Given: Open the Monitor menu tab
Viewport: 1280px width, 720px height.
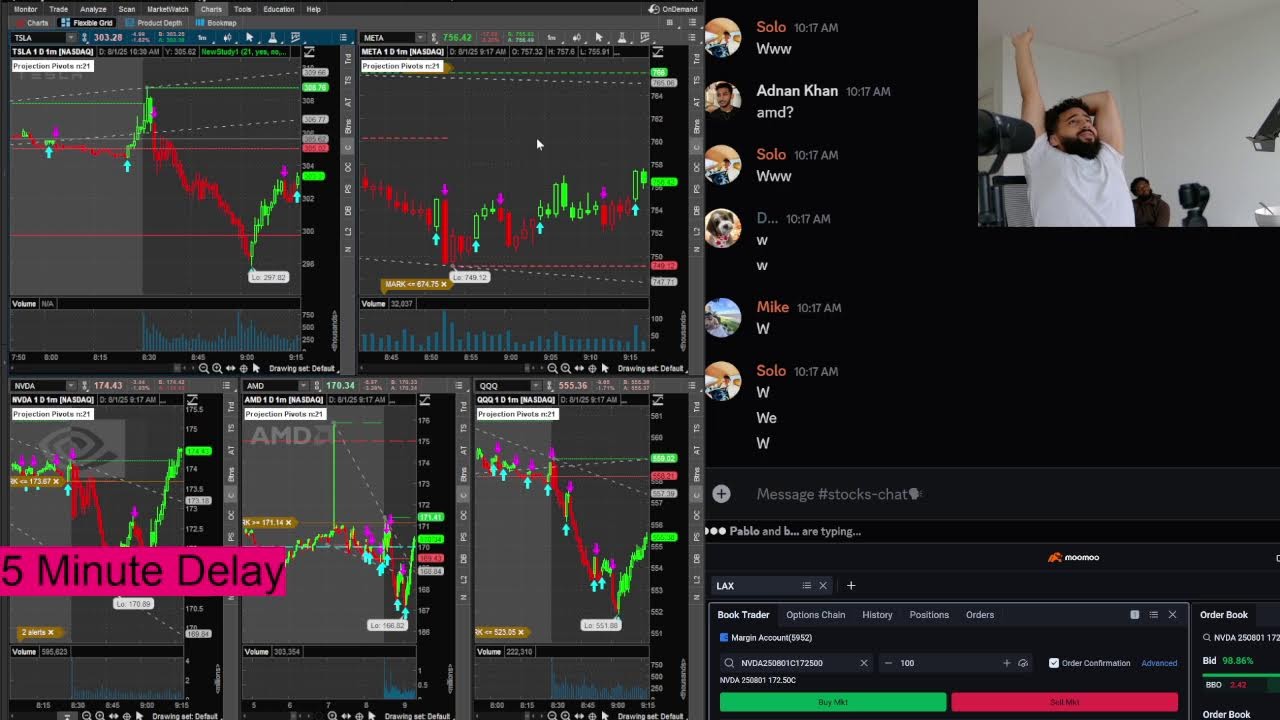Looking at the screenshot, I should click(x=25, y=9).
